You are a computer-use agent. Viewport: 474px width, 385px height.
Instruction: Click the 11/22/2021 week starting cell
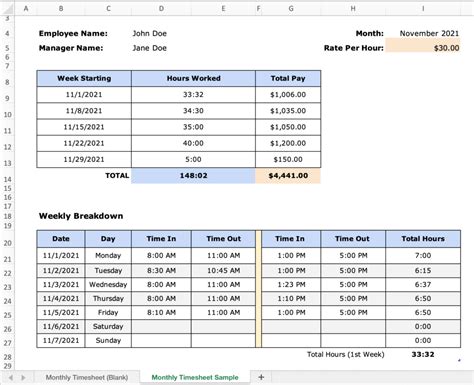[84, 143]
